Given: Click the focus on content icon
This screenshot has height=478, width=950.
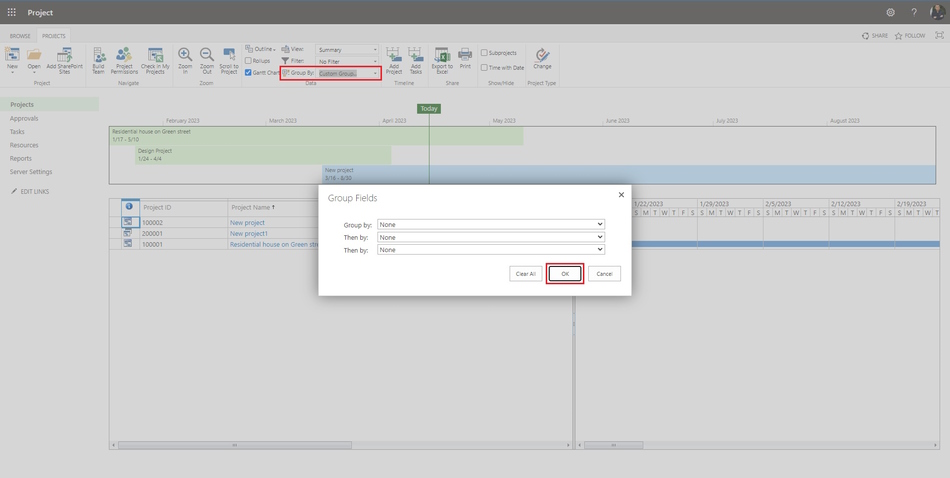Looking at the screenshot, I should tap(940, 36).
